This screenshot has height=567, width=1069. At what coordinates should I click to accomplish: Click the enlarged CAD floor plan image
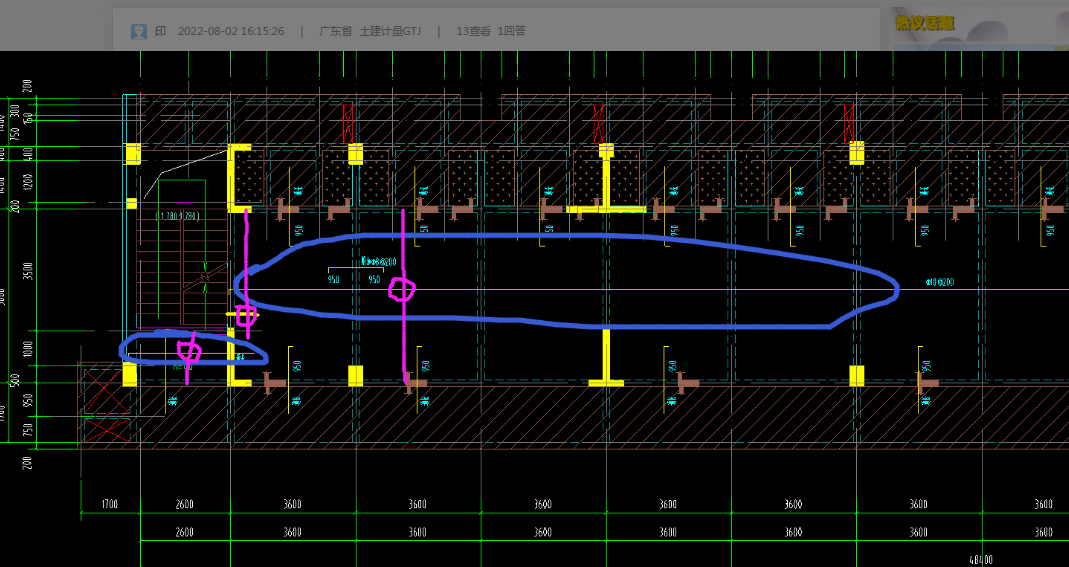tap(534, 309)
